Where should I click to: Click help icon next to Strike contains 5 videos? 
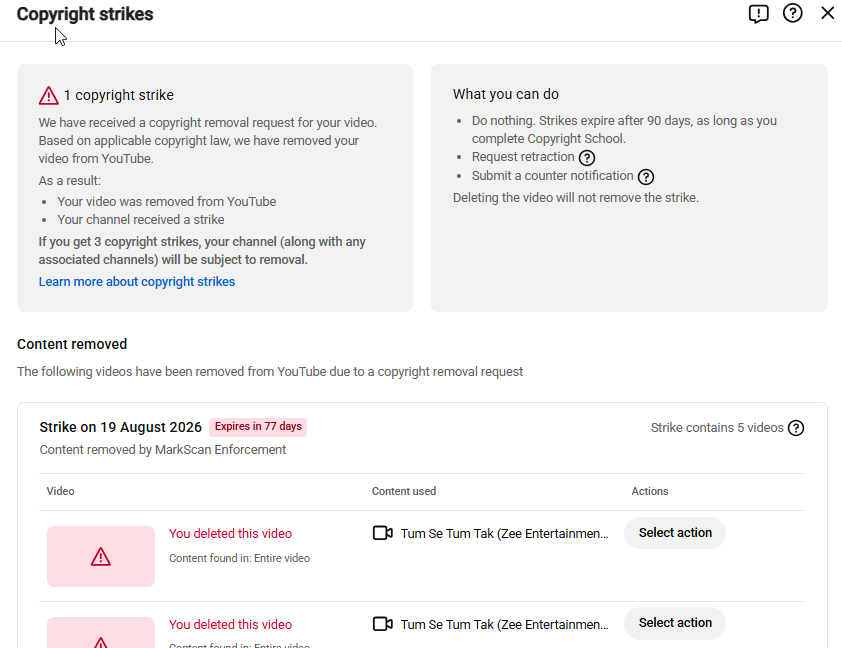[x=796, y=428]
